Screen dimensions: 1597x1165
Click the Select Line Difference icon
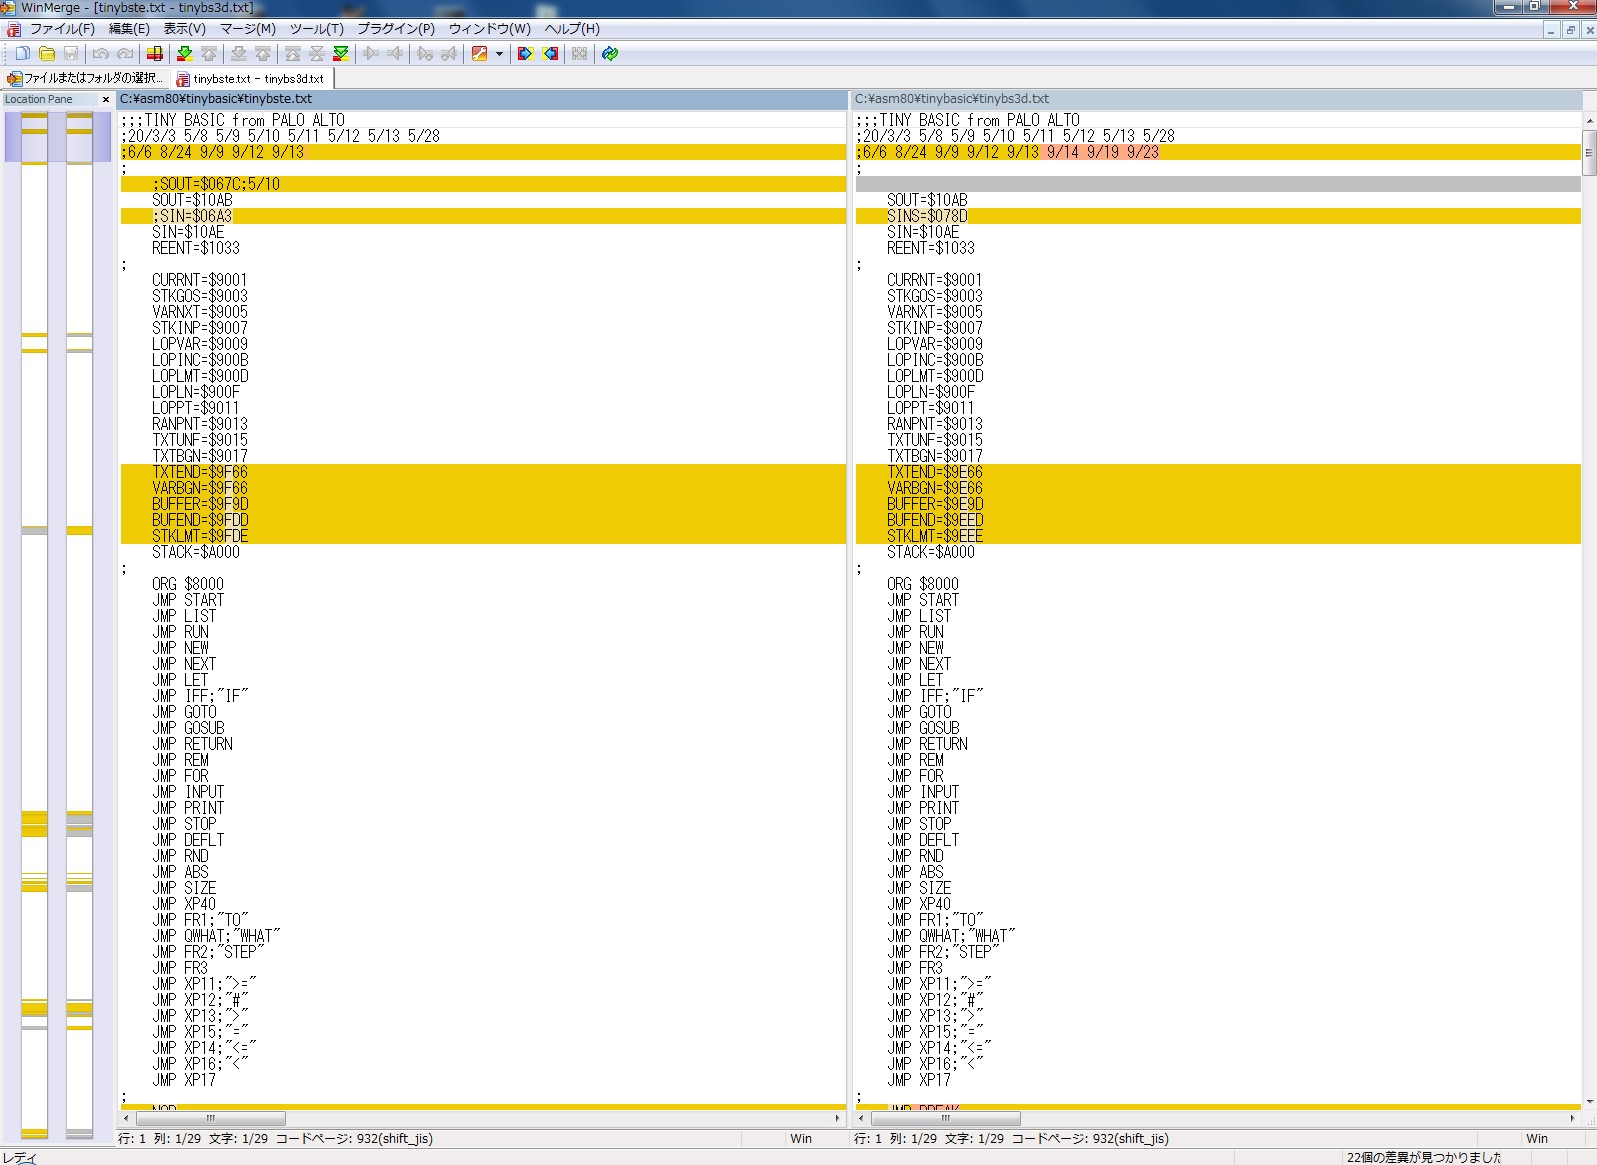[x=155, y=54]
